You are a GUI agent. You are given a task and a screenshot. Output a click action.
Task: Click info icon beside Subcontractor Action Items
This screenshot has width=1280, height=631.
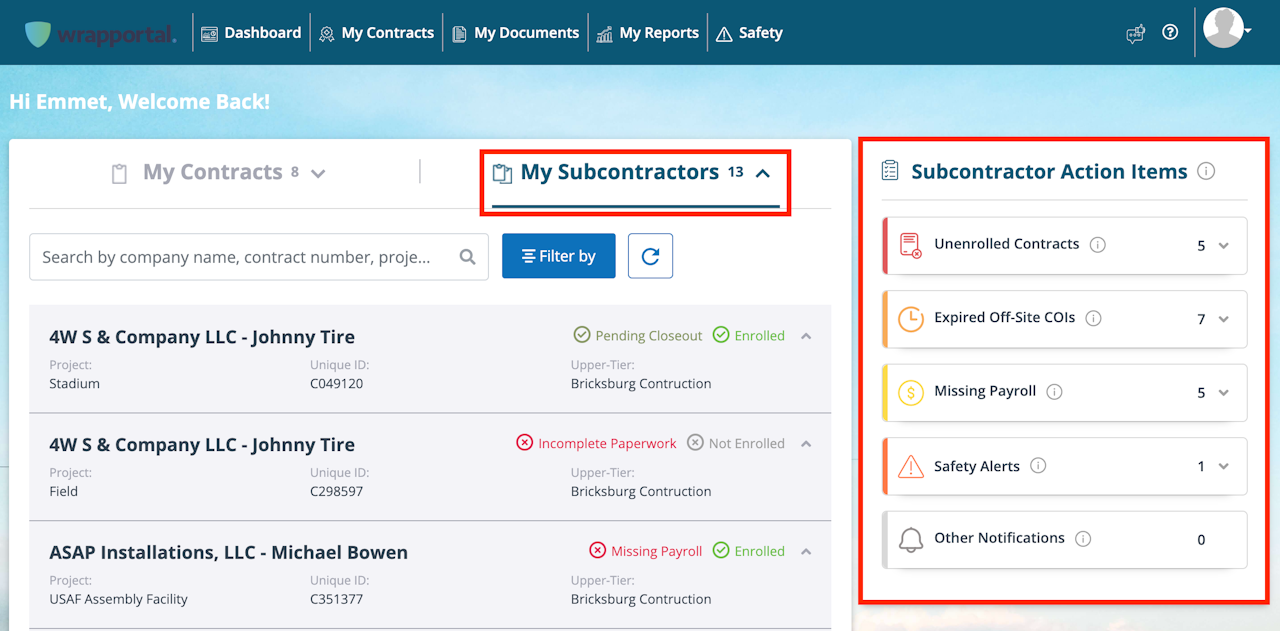pyautogui.click(x=1206, y=171)
